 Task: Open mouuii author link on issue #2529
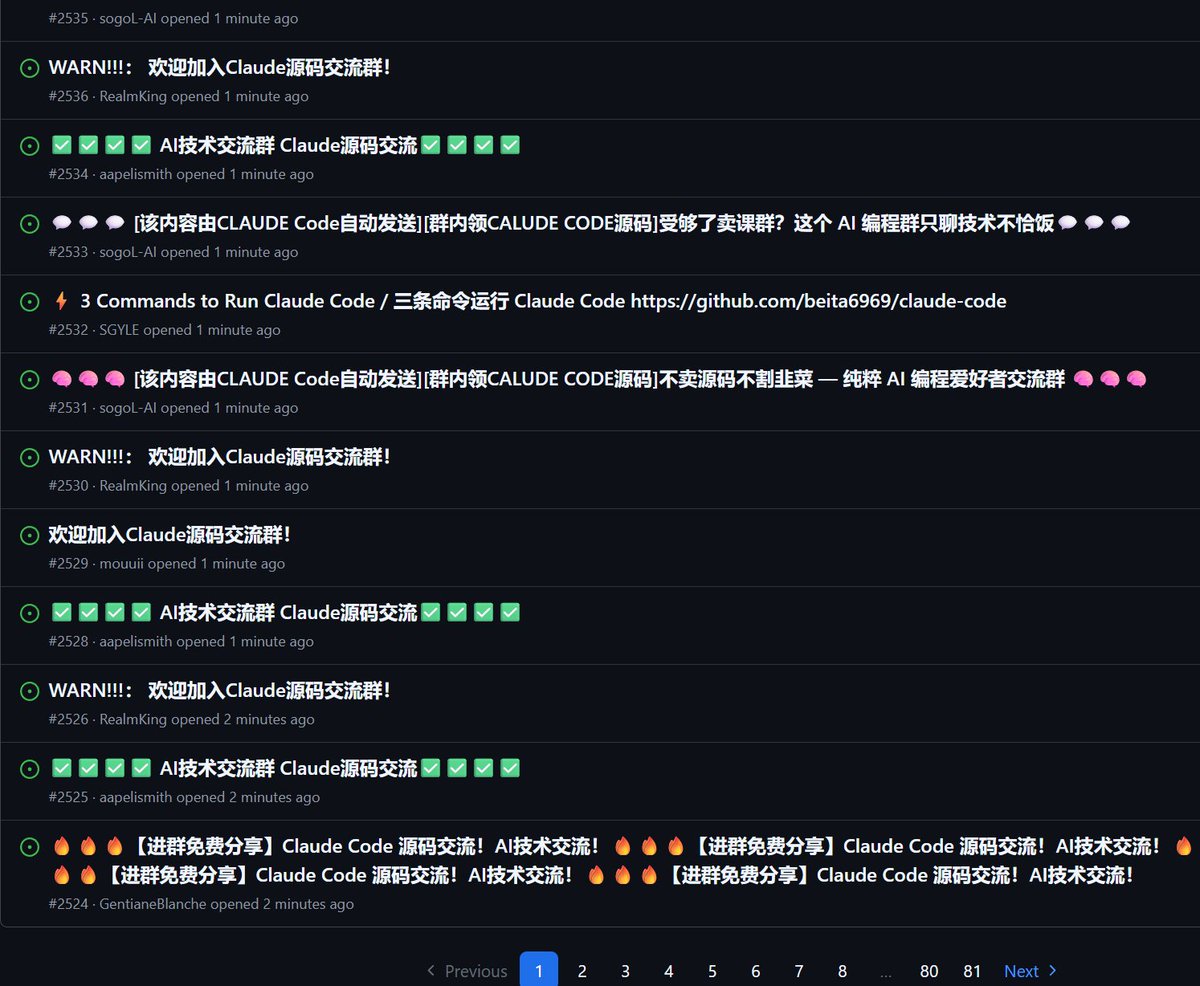click(x=122, y=565)
